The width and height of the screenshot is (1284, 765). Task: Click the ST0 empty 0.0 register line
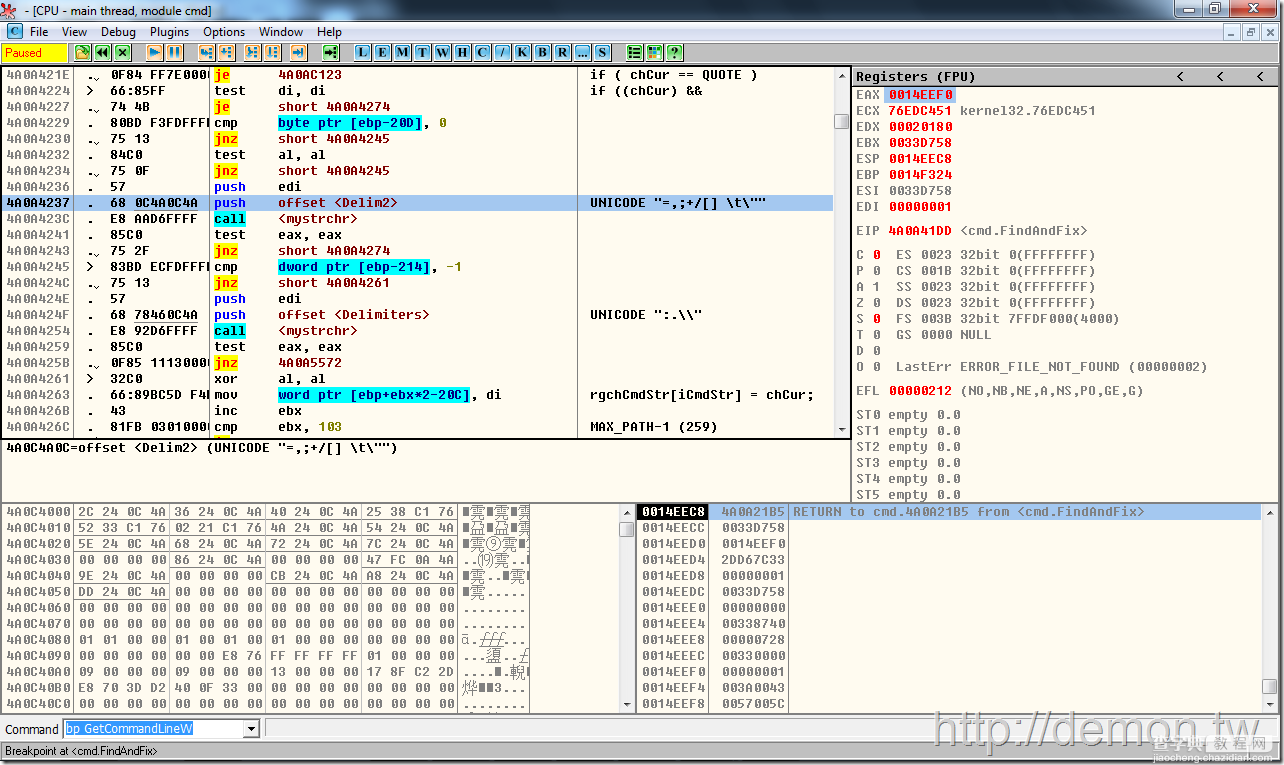pyautogui.click(x=908, y=415)
